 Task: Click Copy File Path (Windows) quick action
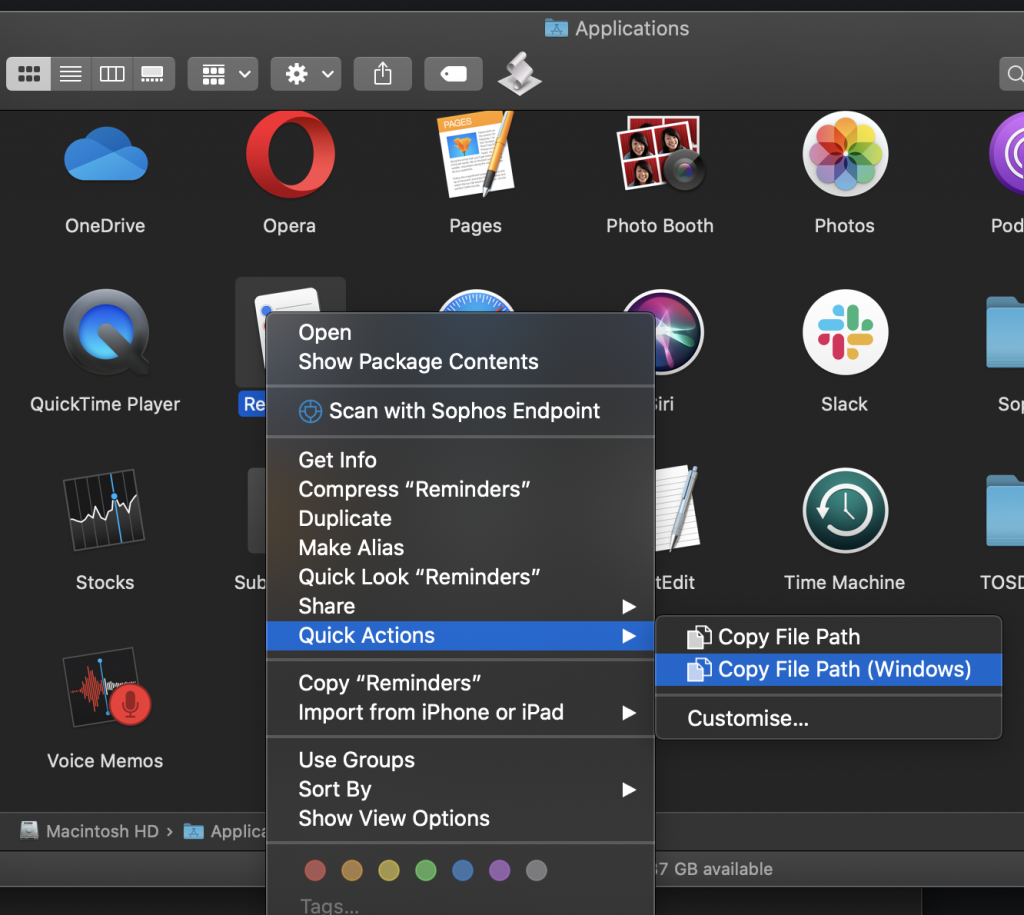(828, 669)
